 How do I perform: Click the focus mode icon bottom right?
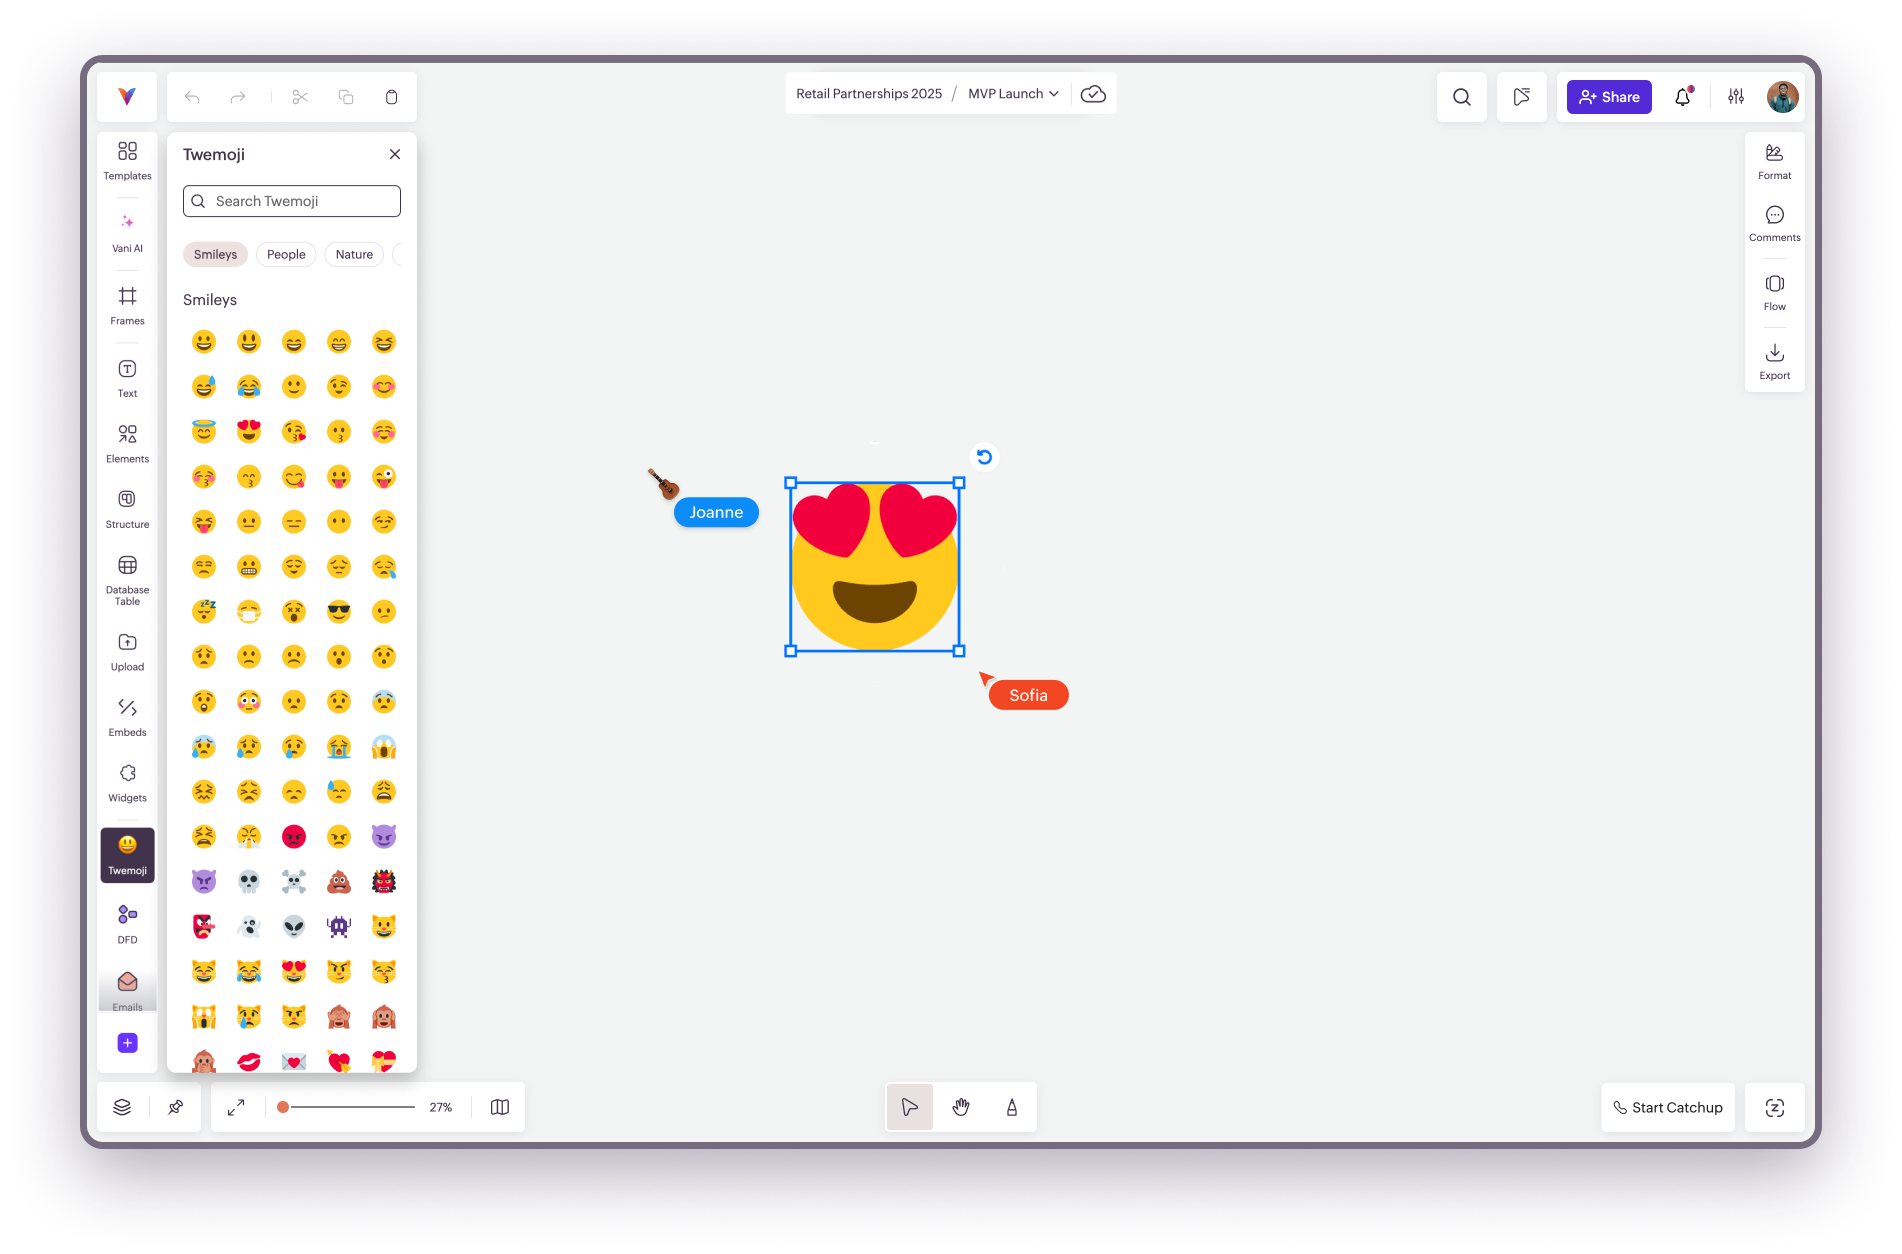click(x=1775, y=1107)
